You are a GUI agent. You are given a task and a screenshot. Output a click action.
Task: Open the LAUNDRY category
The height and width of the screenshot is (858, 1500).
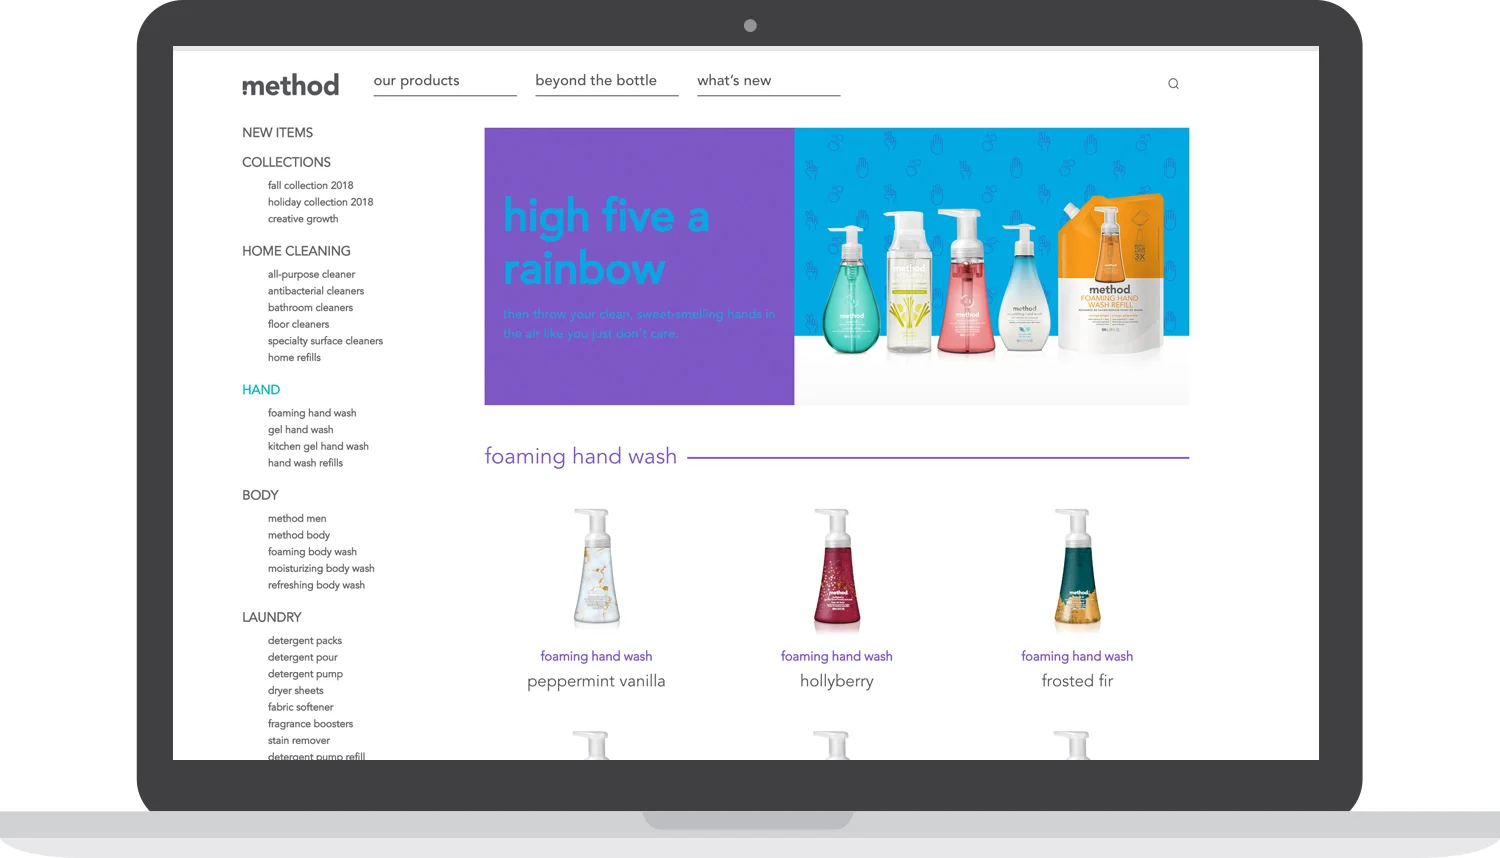tap(271, 617)
